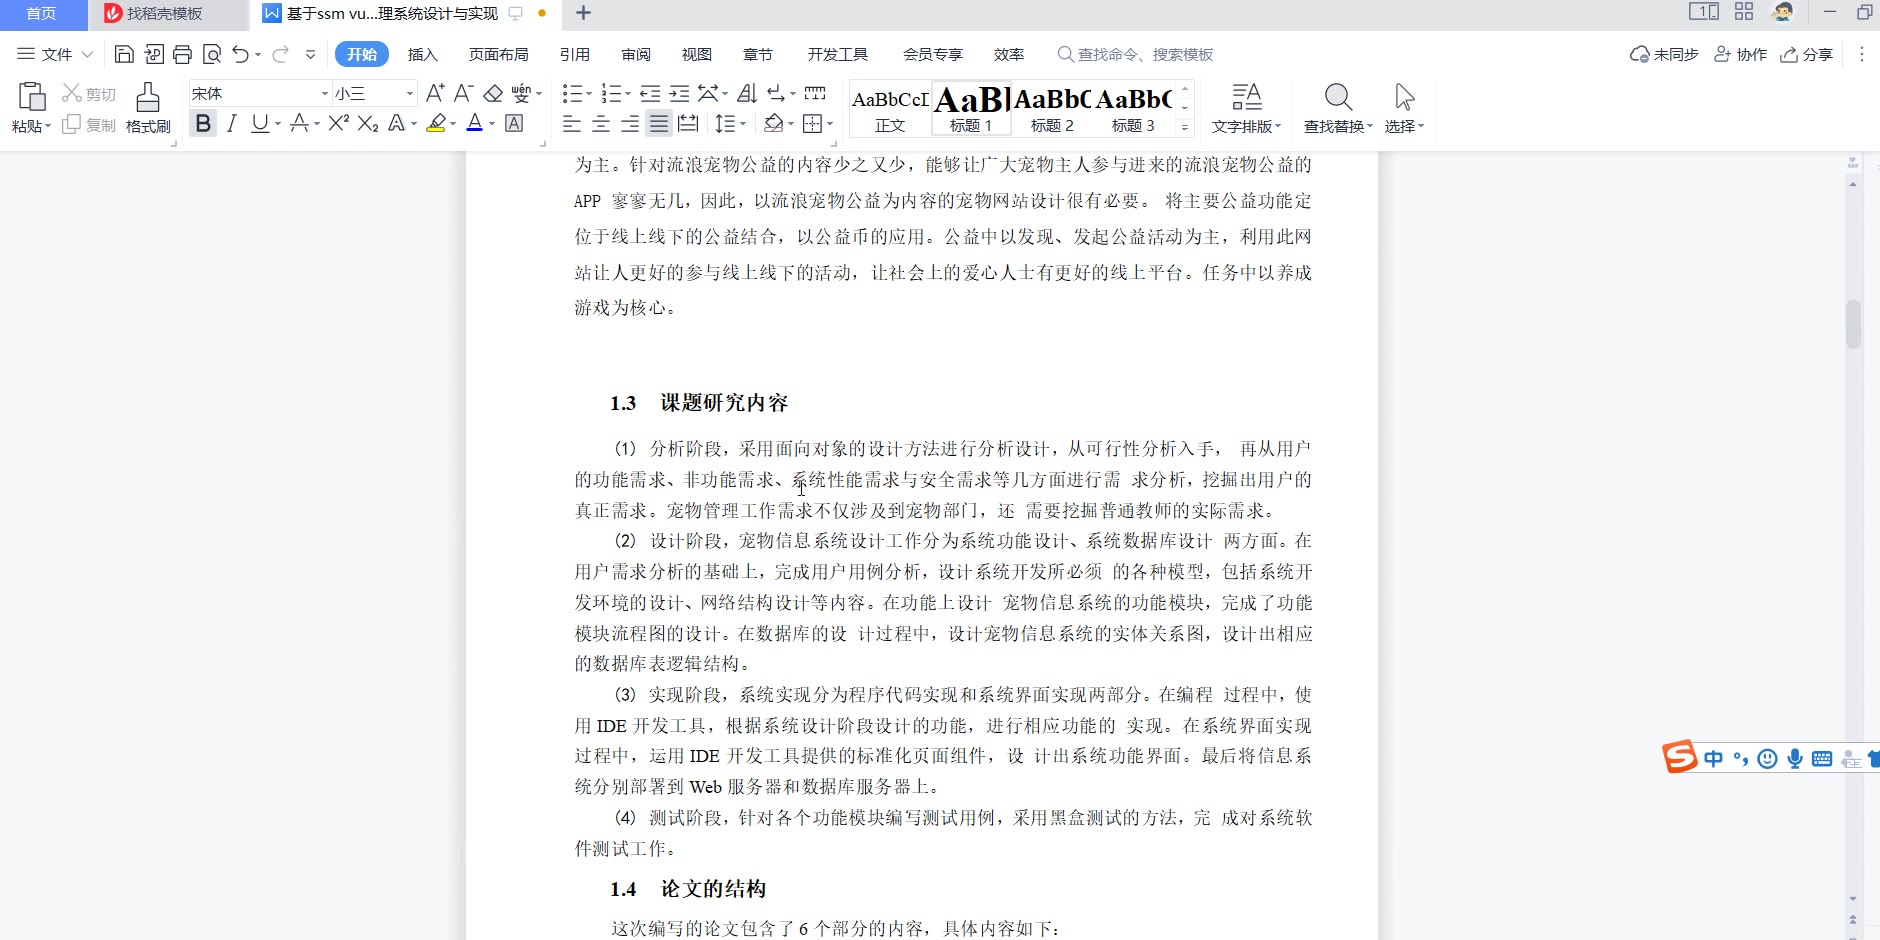The width and height of the screenshot is (1880, 940).
Task: Open the 页面布局 ribbon tab
Action: point(498,55)
